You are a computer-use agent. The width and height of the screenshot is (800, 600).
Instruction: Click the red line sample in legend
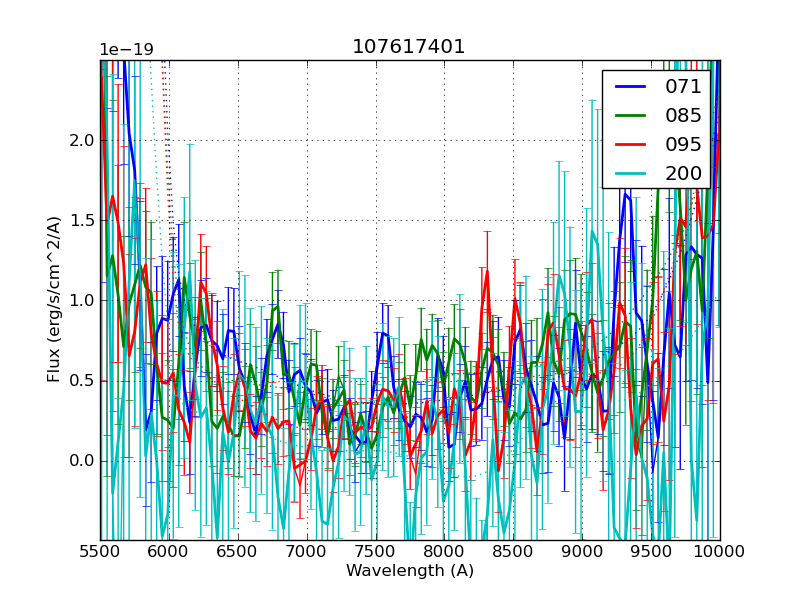point(631,145)
